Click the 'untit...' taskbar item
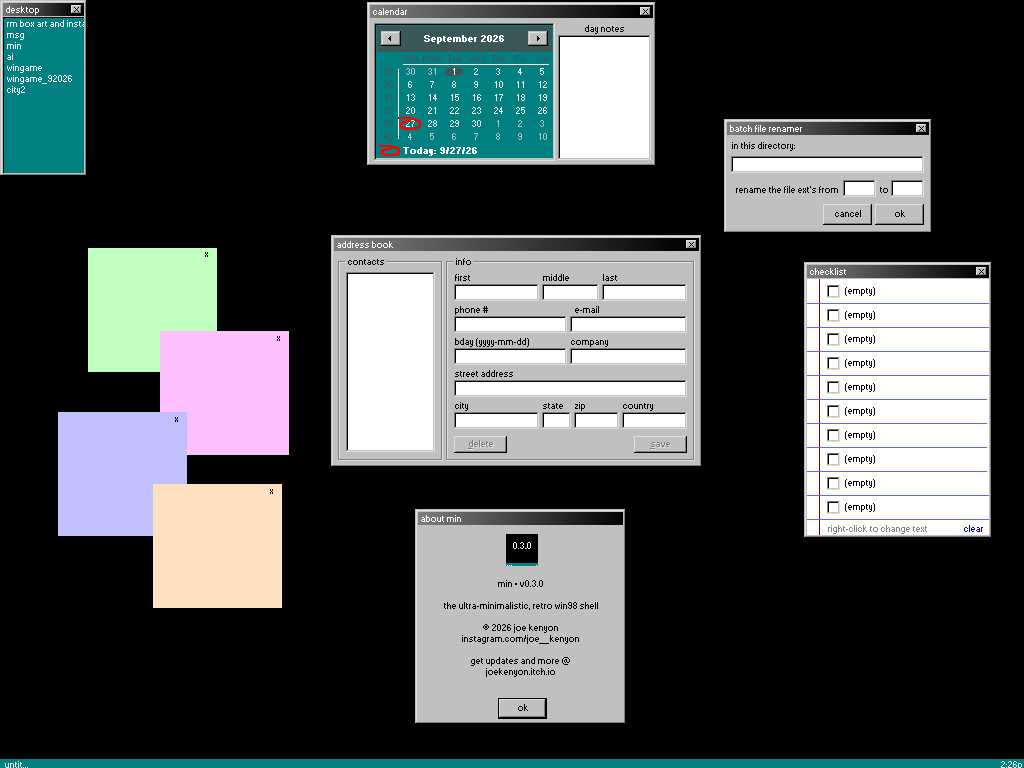 [x=16, y=764]
